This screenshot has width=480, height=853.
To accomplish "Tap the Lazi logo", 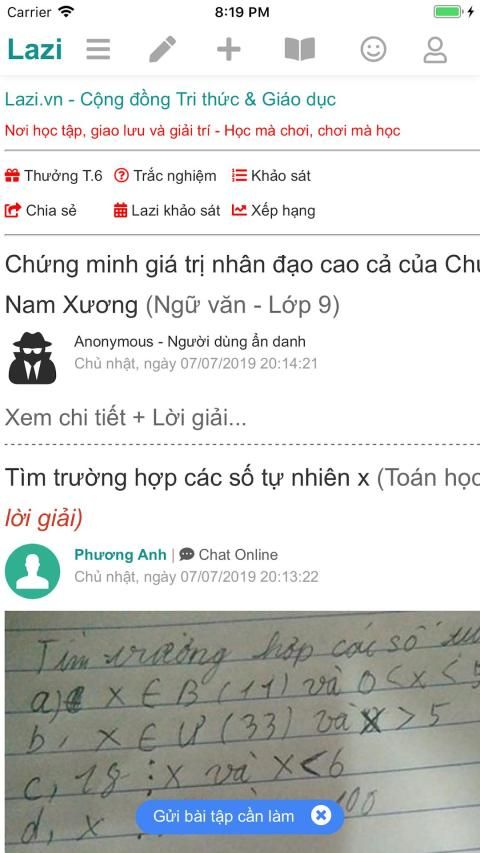I will (x=35, y=50).
